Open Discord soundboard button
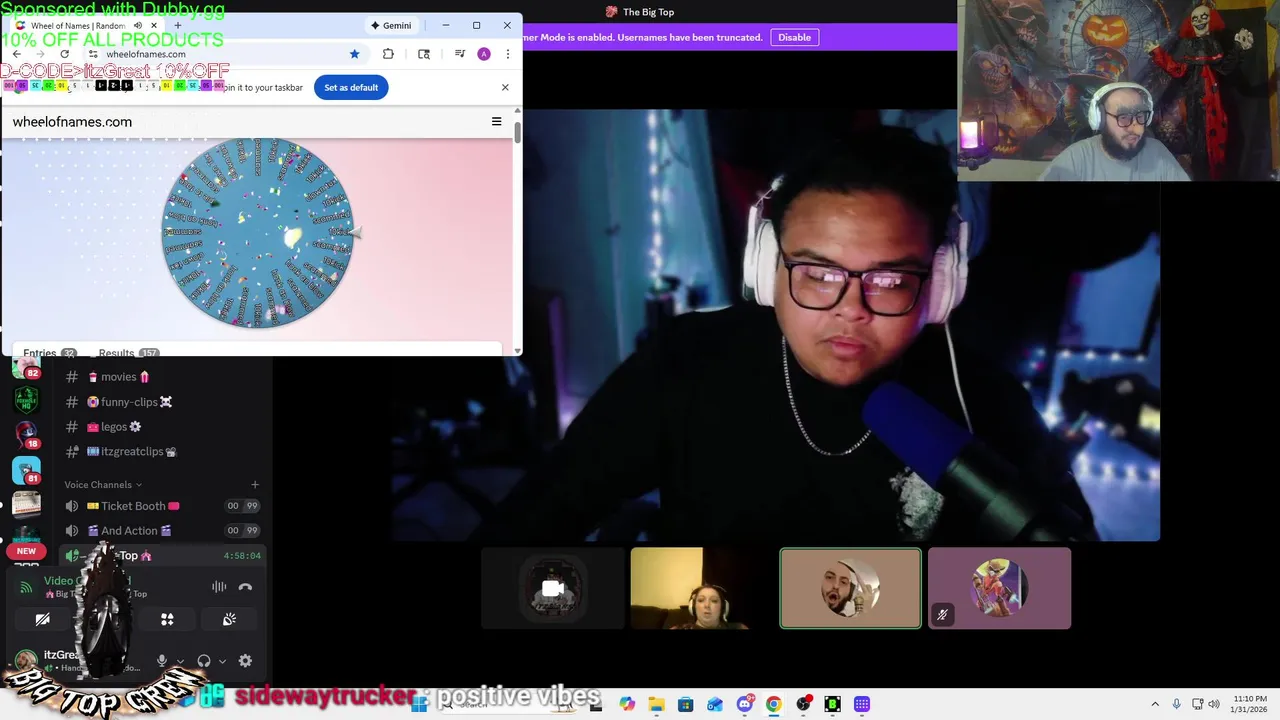This screenshot has height=720, width=1280. click(x=229, y=620)
